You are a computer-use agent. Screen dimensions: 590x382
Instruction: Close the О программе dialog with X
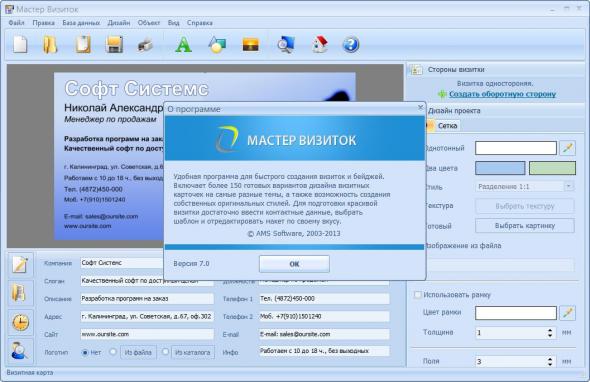(x=420, y=108)
